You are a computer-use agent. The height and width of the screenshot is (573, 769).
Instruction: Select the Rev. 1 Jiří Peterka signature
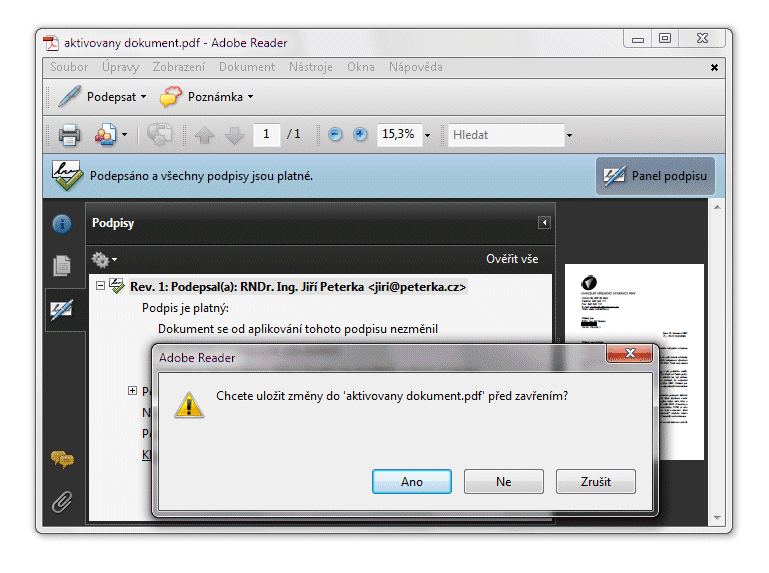tap(298, 286)
